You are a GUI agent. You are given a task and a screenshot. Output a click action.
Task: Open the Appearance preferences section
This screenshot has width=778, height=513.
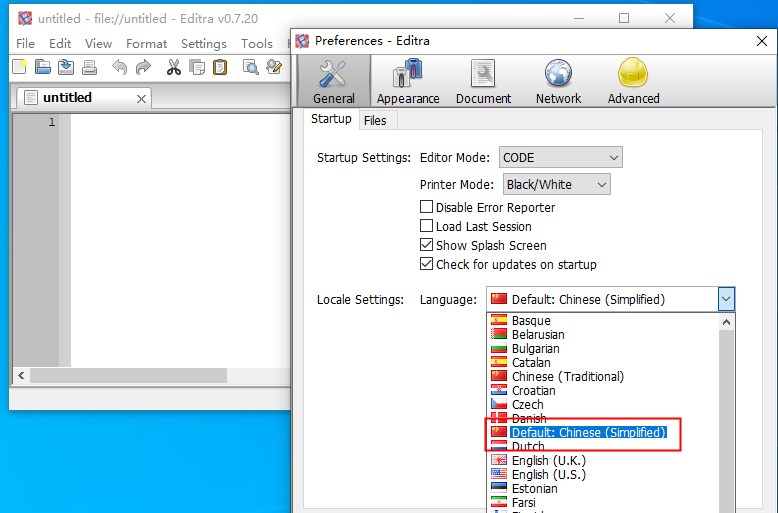[408, 81]
